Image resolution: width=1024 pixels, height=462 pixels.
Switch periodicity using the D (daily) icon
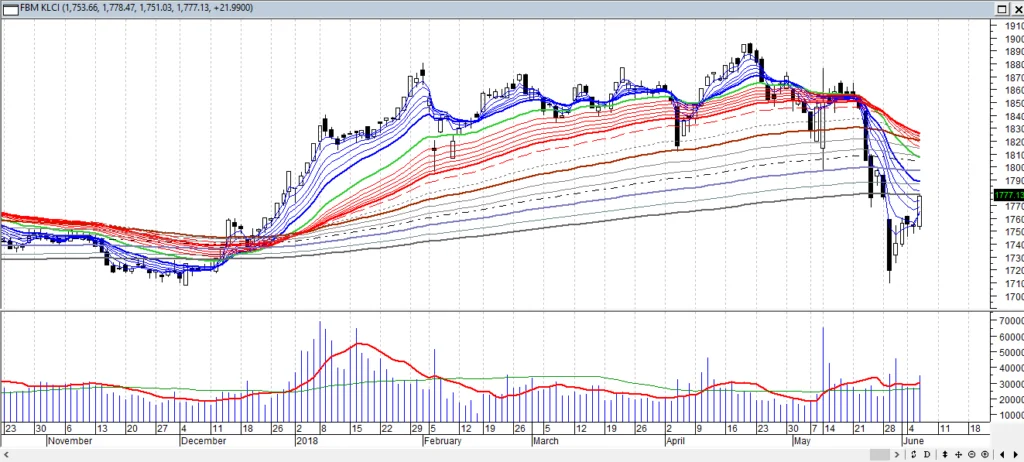[x=927, y=454]
